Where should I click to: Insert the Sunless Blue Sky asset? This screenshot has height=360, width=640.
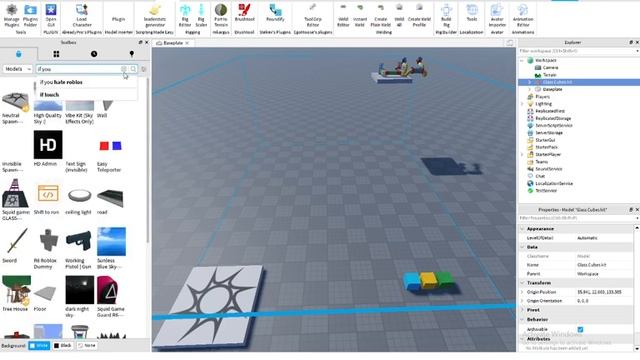[x=111, y=242]
